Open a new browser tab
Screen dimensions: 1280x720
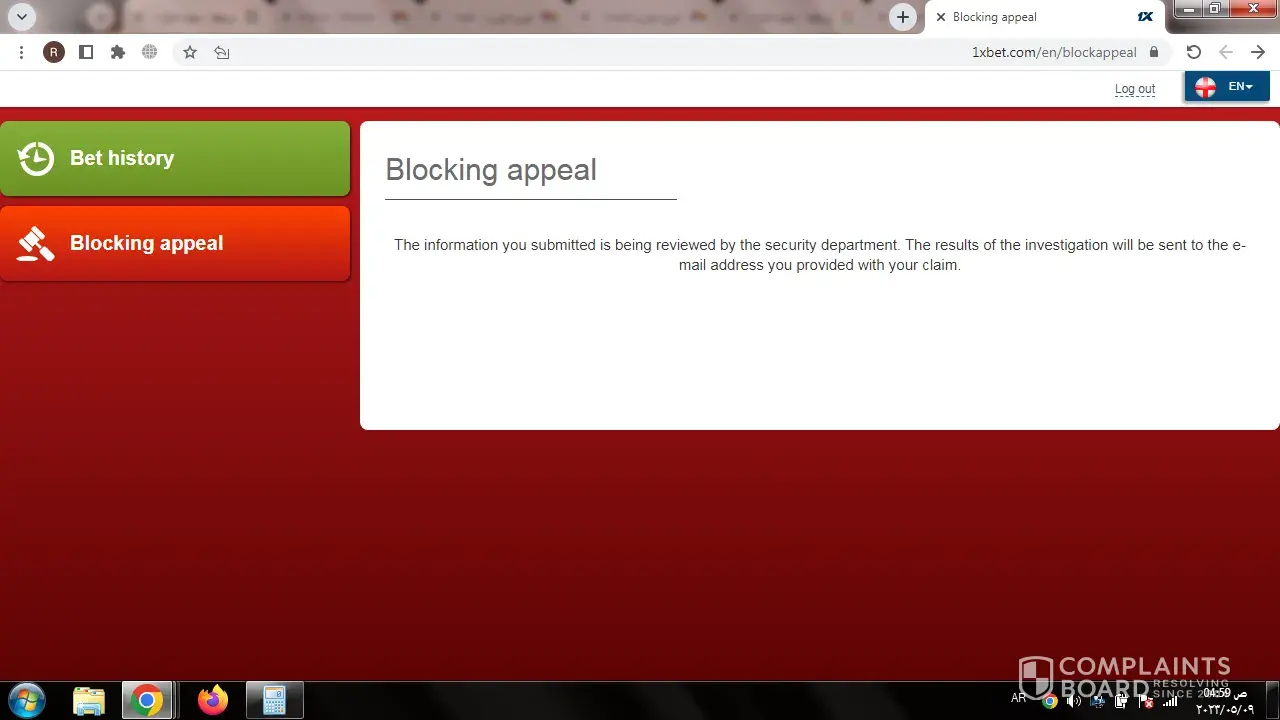tap(903, 17)
